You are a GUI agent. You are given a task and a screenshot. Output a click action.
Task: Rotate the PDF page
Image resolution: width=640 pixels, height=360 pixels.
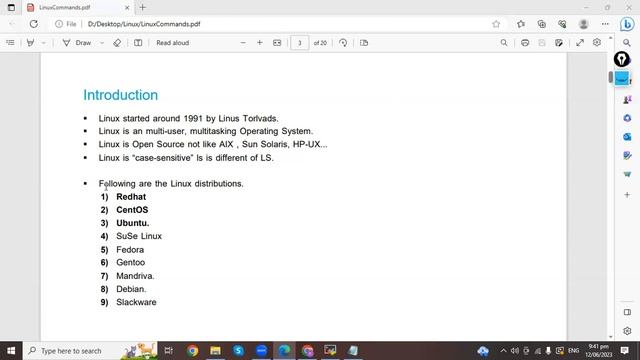(x=343, y=42)
